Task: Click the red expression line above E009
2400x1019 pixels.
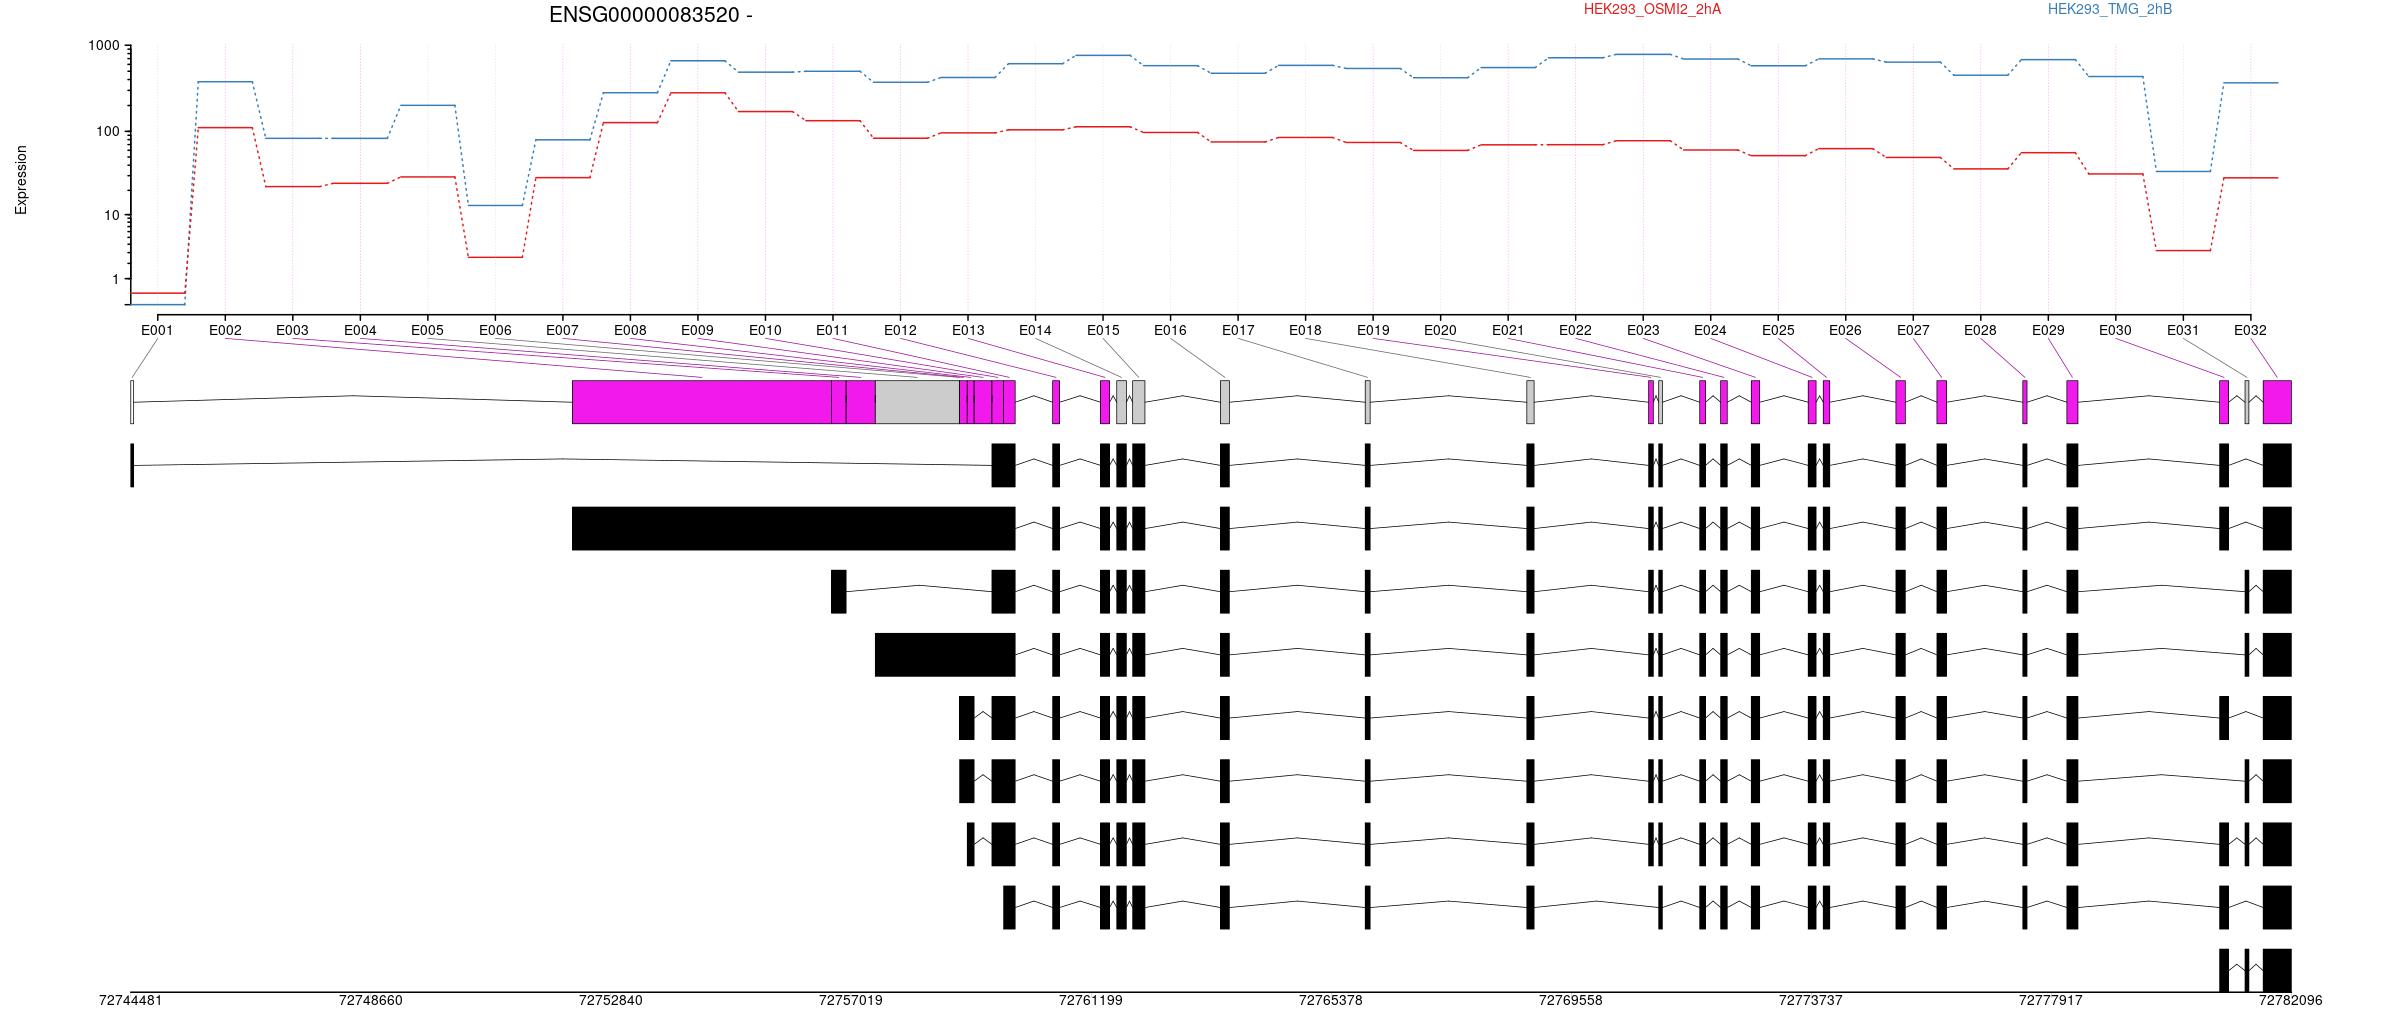Action: point(697,93)
